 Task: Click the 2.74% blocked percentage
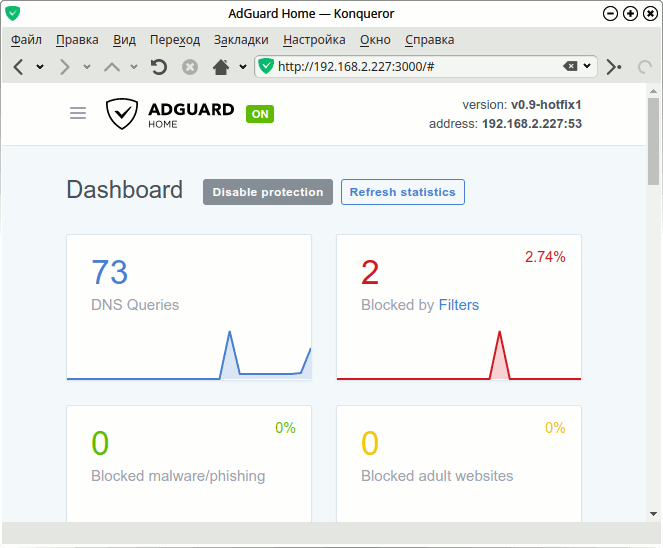545,257
